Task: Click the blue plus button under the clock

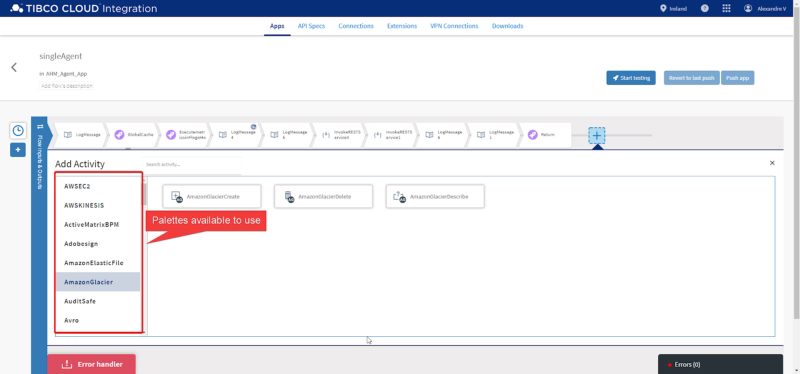Action: click(x=18, y=150)
